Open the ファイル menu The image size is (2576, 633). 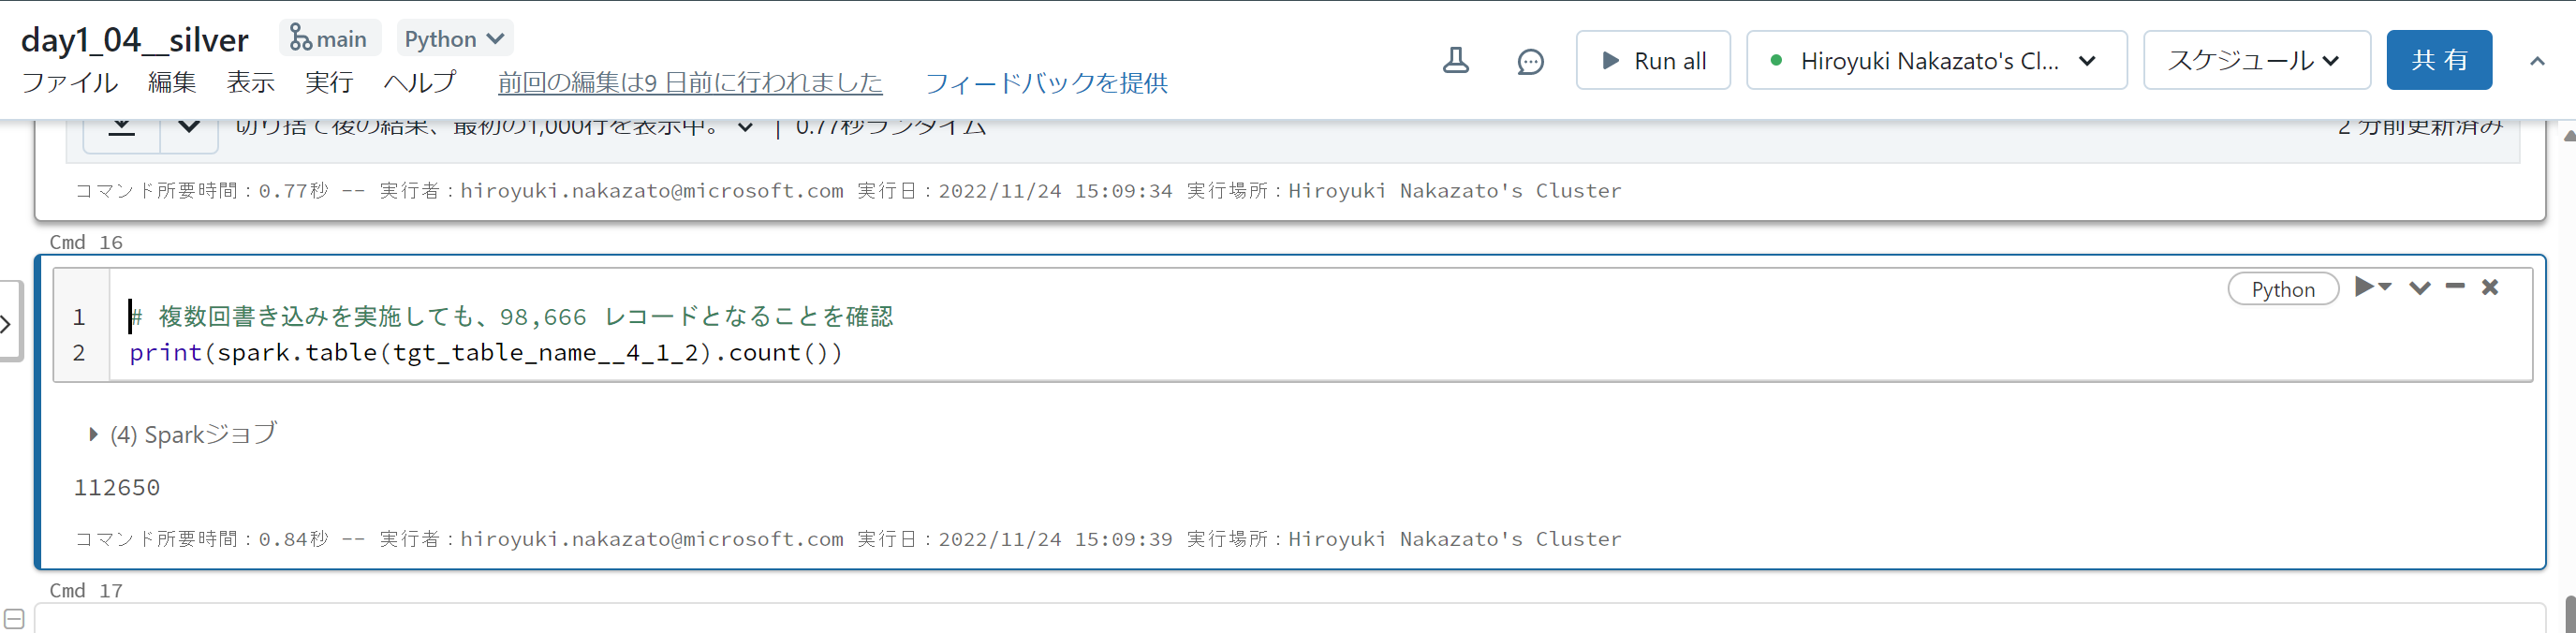pyautogui.click(x=69, y=83)
